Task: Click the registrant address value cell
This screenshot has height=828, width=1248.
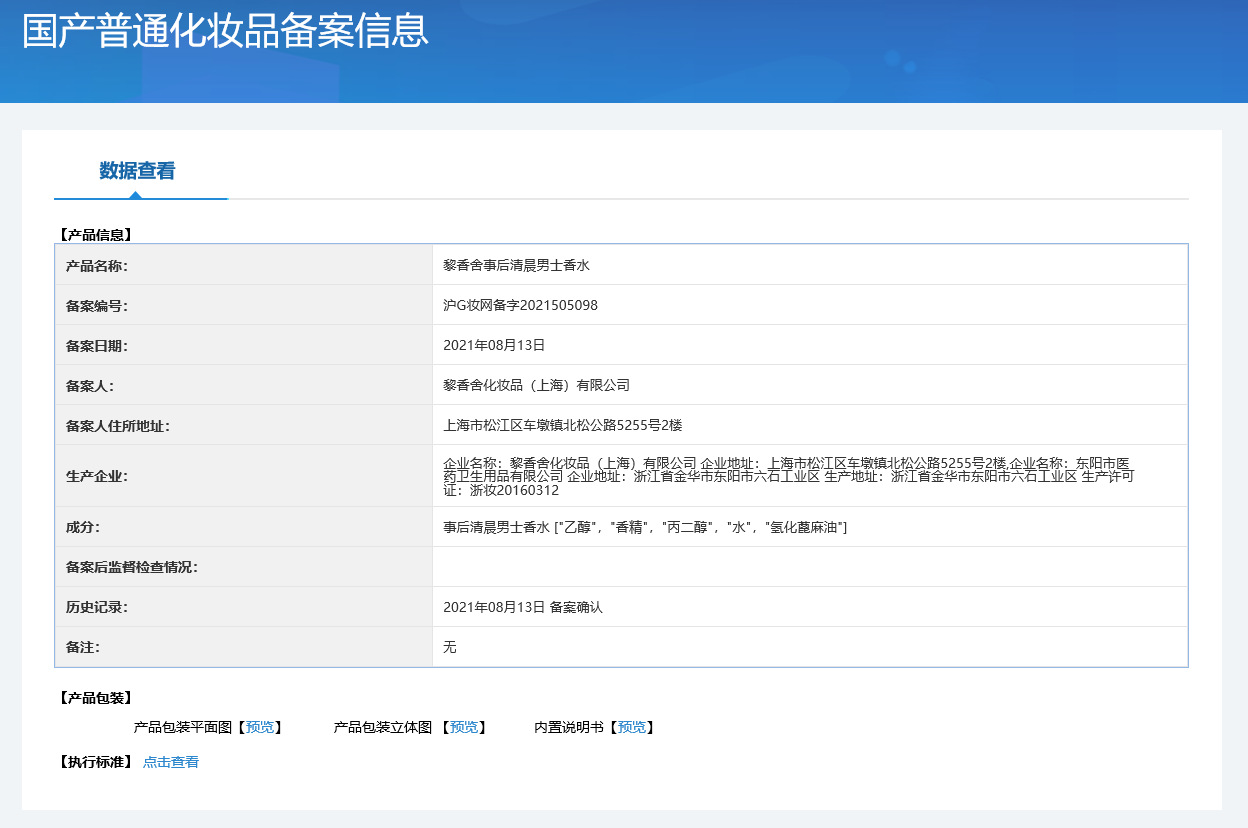Action: coord(562,425)
